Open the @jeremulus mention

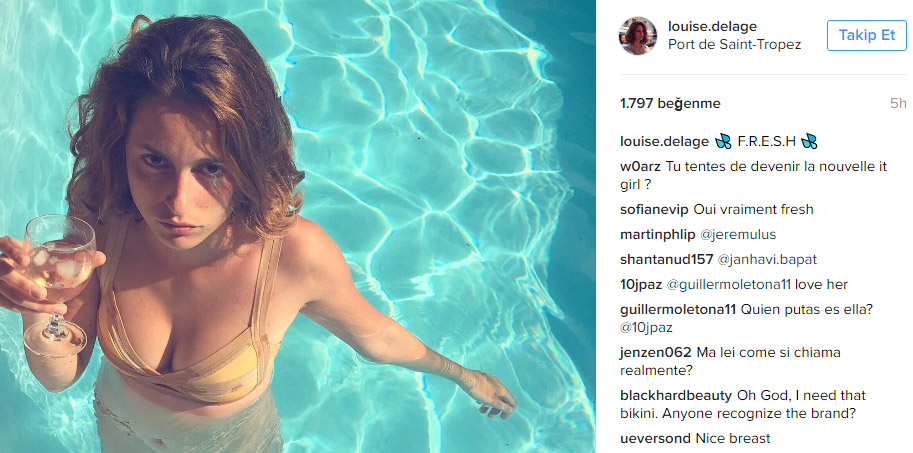(x=738, y=235)
